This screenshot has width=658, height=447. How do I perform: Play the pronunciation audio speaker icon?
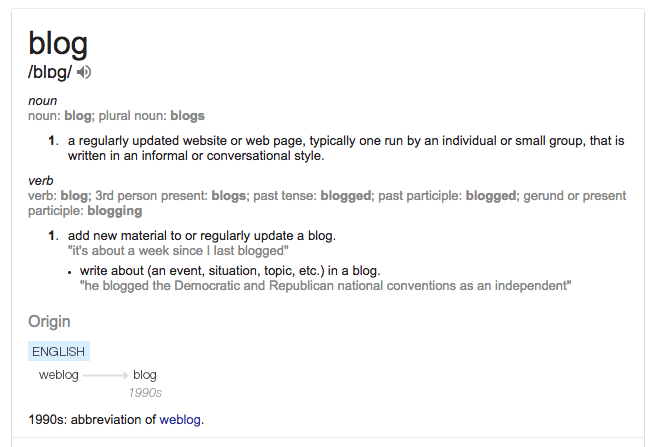tap(84, 72)
